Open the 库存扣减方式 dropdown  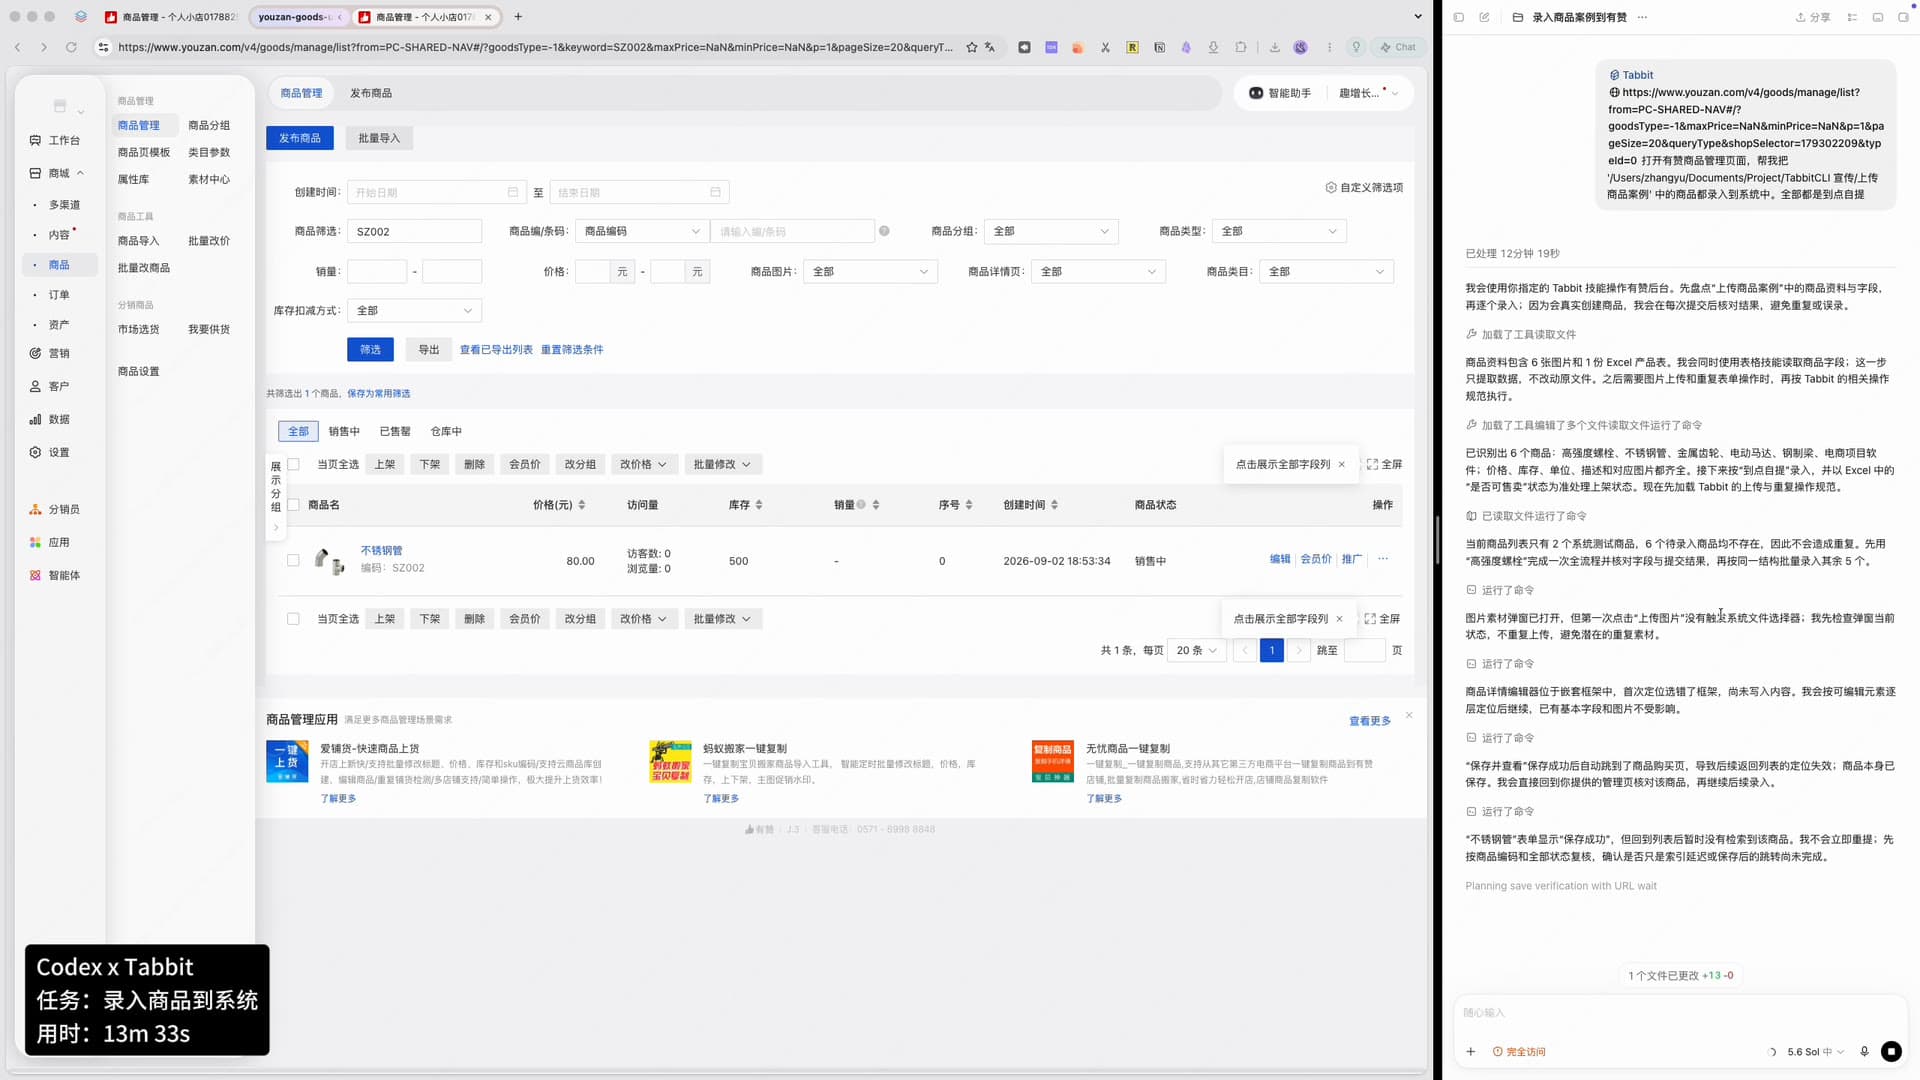[x=414, y=310]
